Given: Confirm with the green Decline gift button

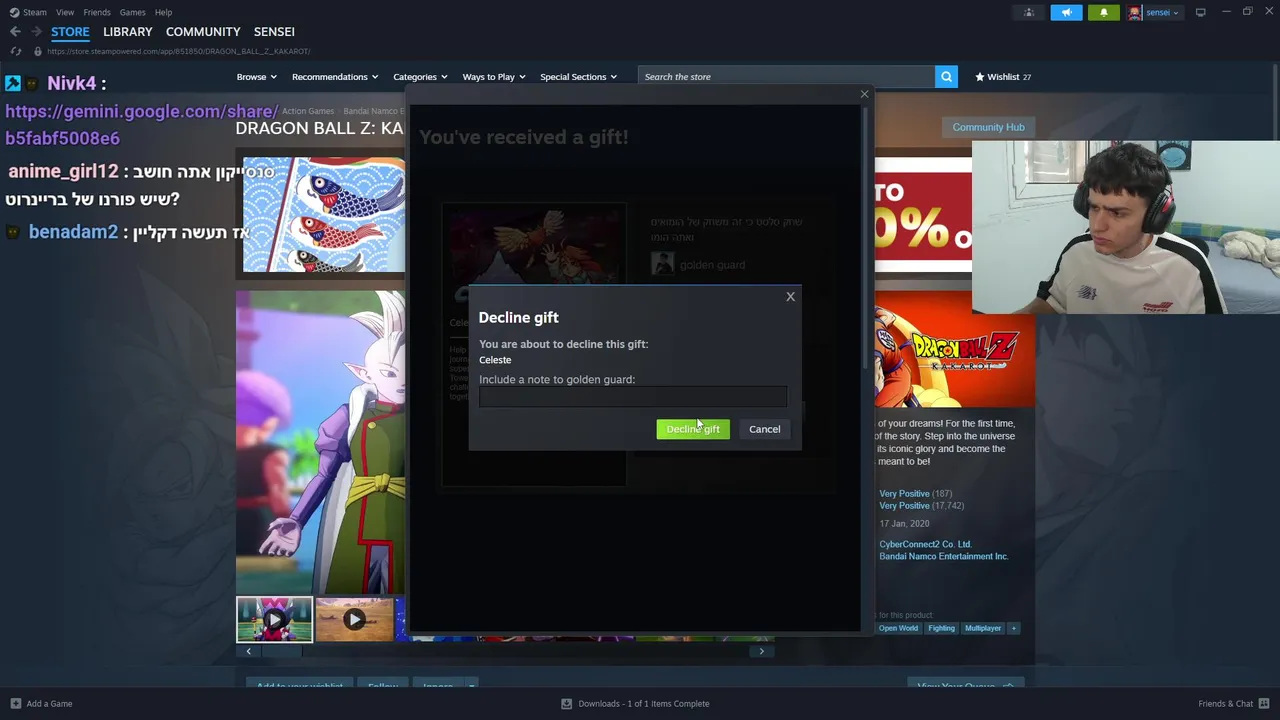Looking at the screenshot, I should pos(693,429).
